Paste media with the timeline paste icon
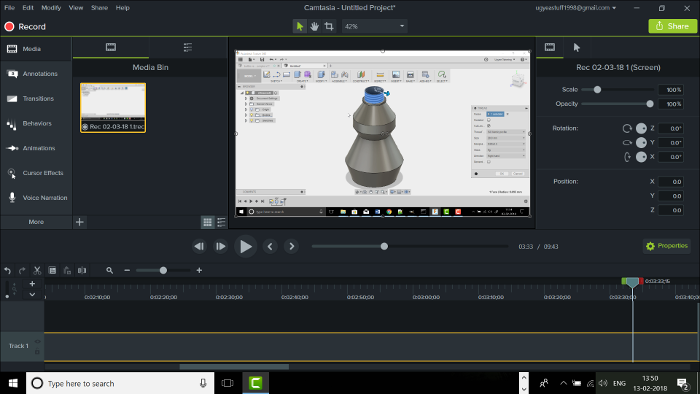The image size is (700, 394). [67, 270]
